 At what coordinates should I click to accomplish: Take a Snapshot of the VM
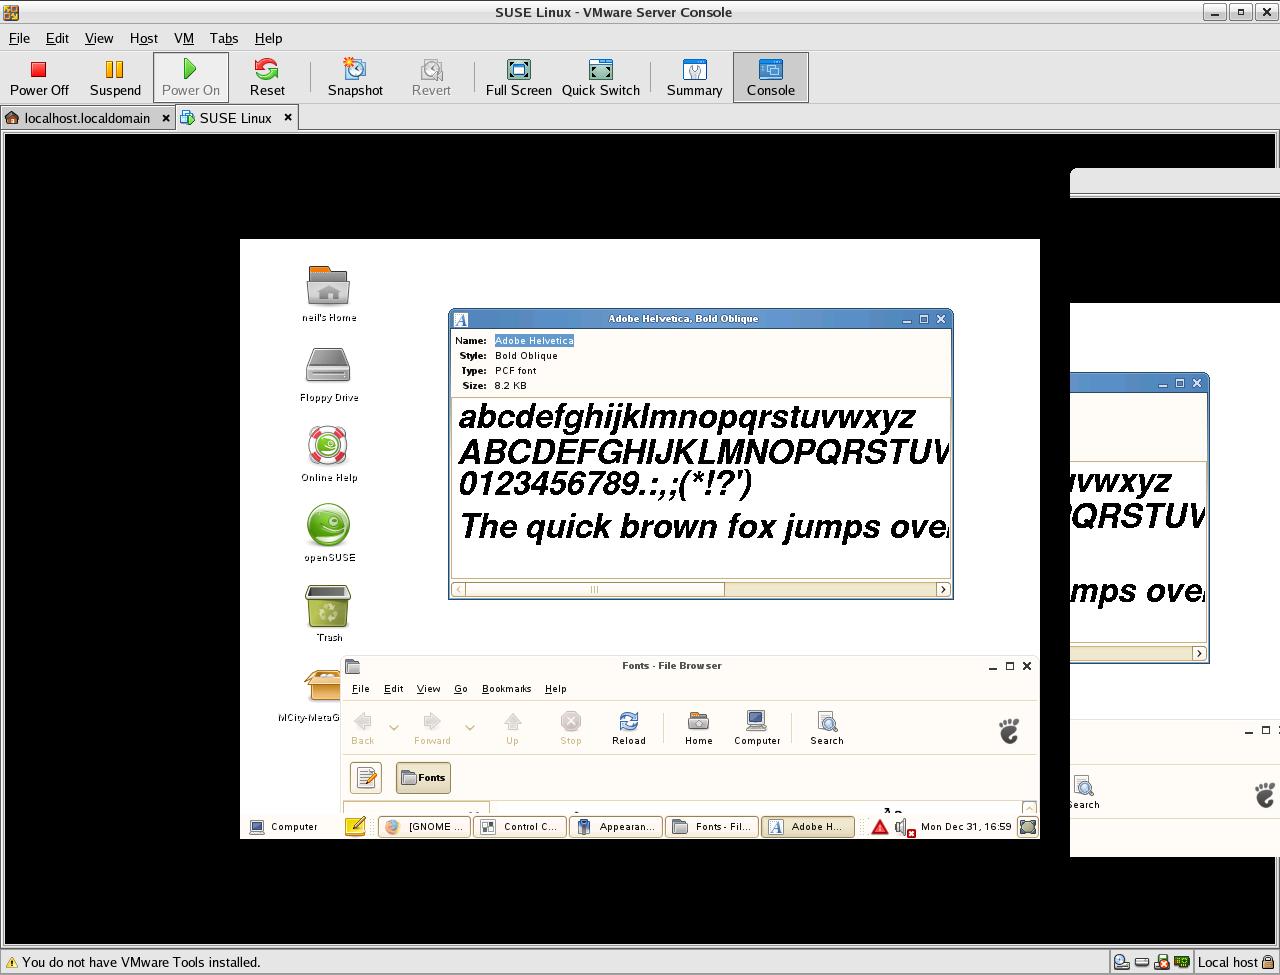coord(355,77)
